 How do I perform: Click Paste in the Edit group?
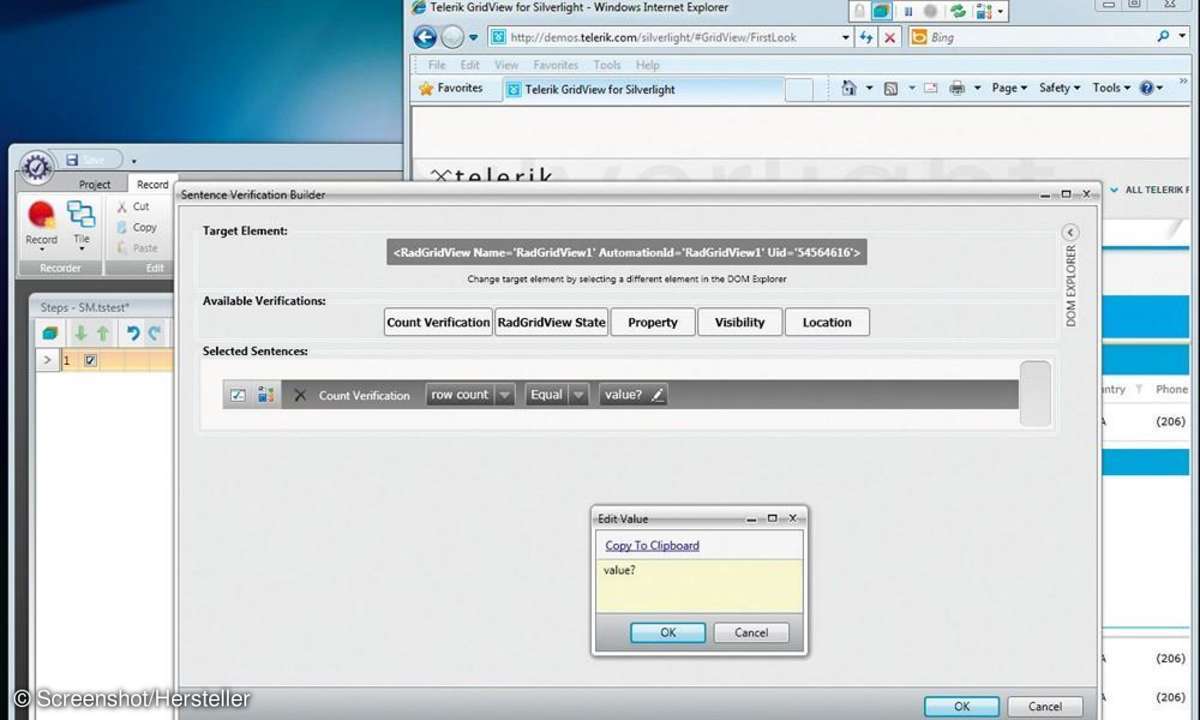[136, 248]
